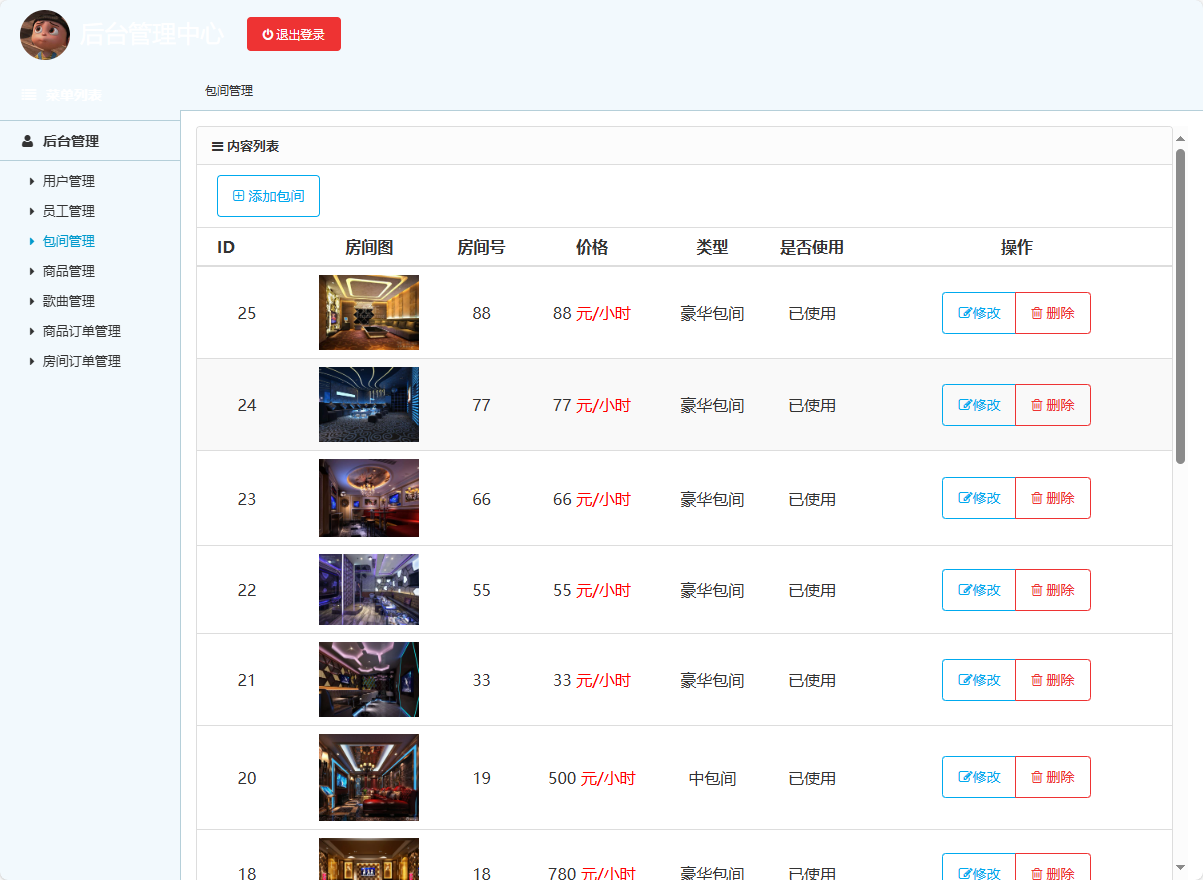Click the hamburger icon next to 菜单列表
This screenshot has width=1203, height=880.
[27, 94]
